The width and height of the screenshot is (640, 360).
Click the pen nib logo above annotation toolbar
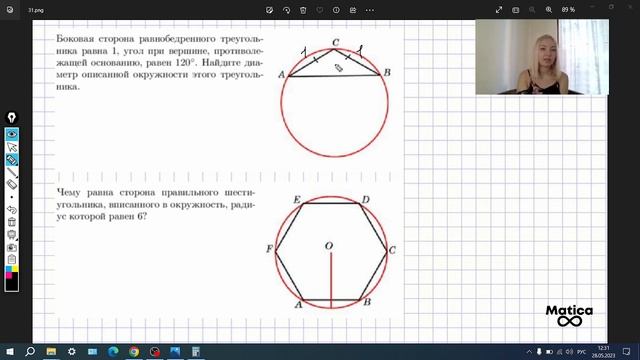[11, 118]
